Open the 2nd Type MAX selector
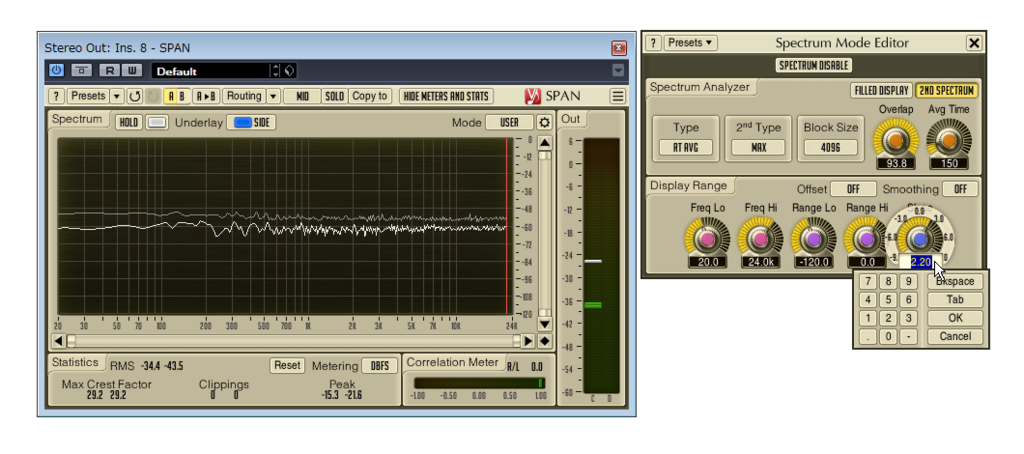This screenshot has width=1024, height=454. point(758,148)
